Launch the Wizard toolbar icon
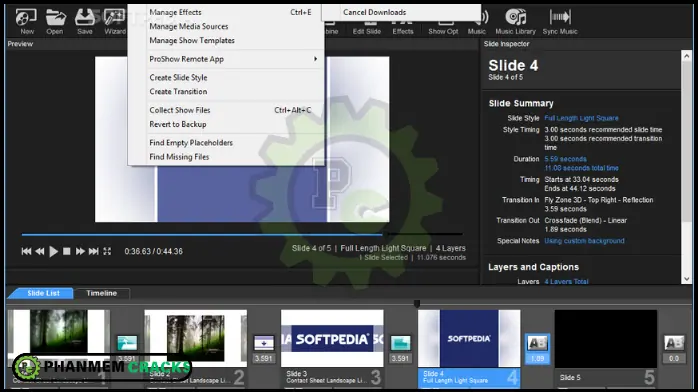 pos(115,21)
